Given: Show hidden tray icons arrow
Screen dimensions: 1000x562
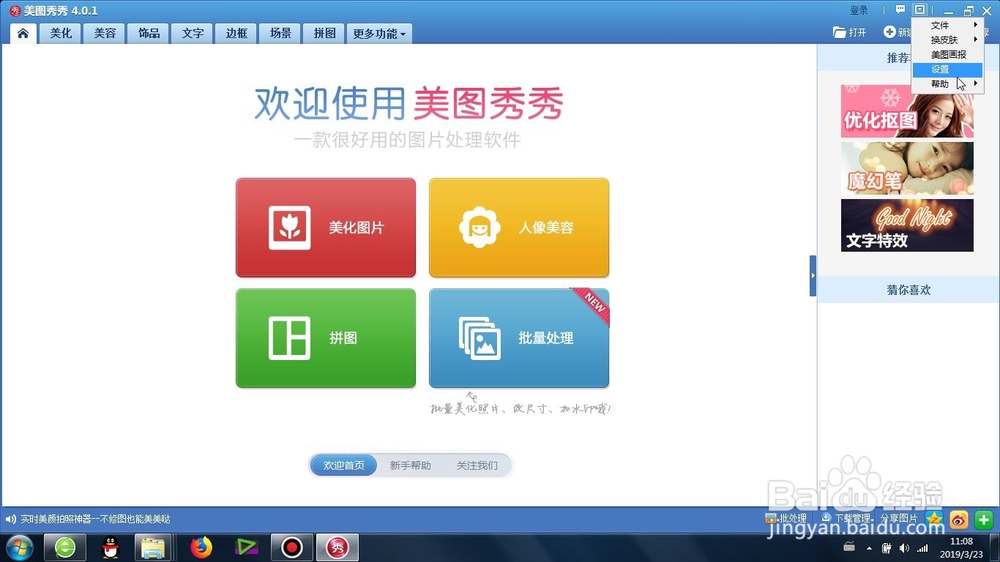Looking at the screenshot, I should coord(869,548).
